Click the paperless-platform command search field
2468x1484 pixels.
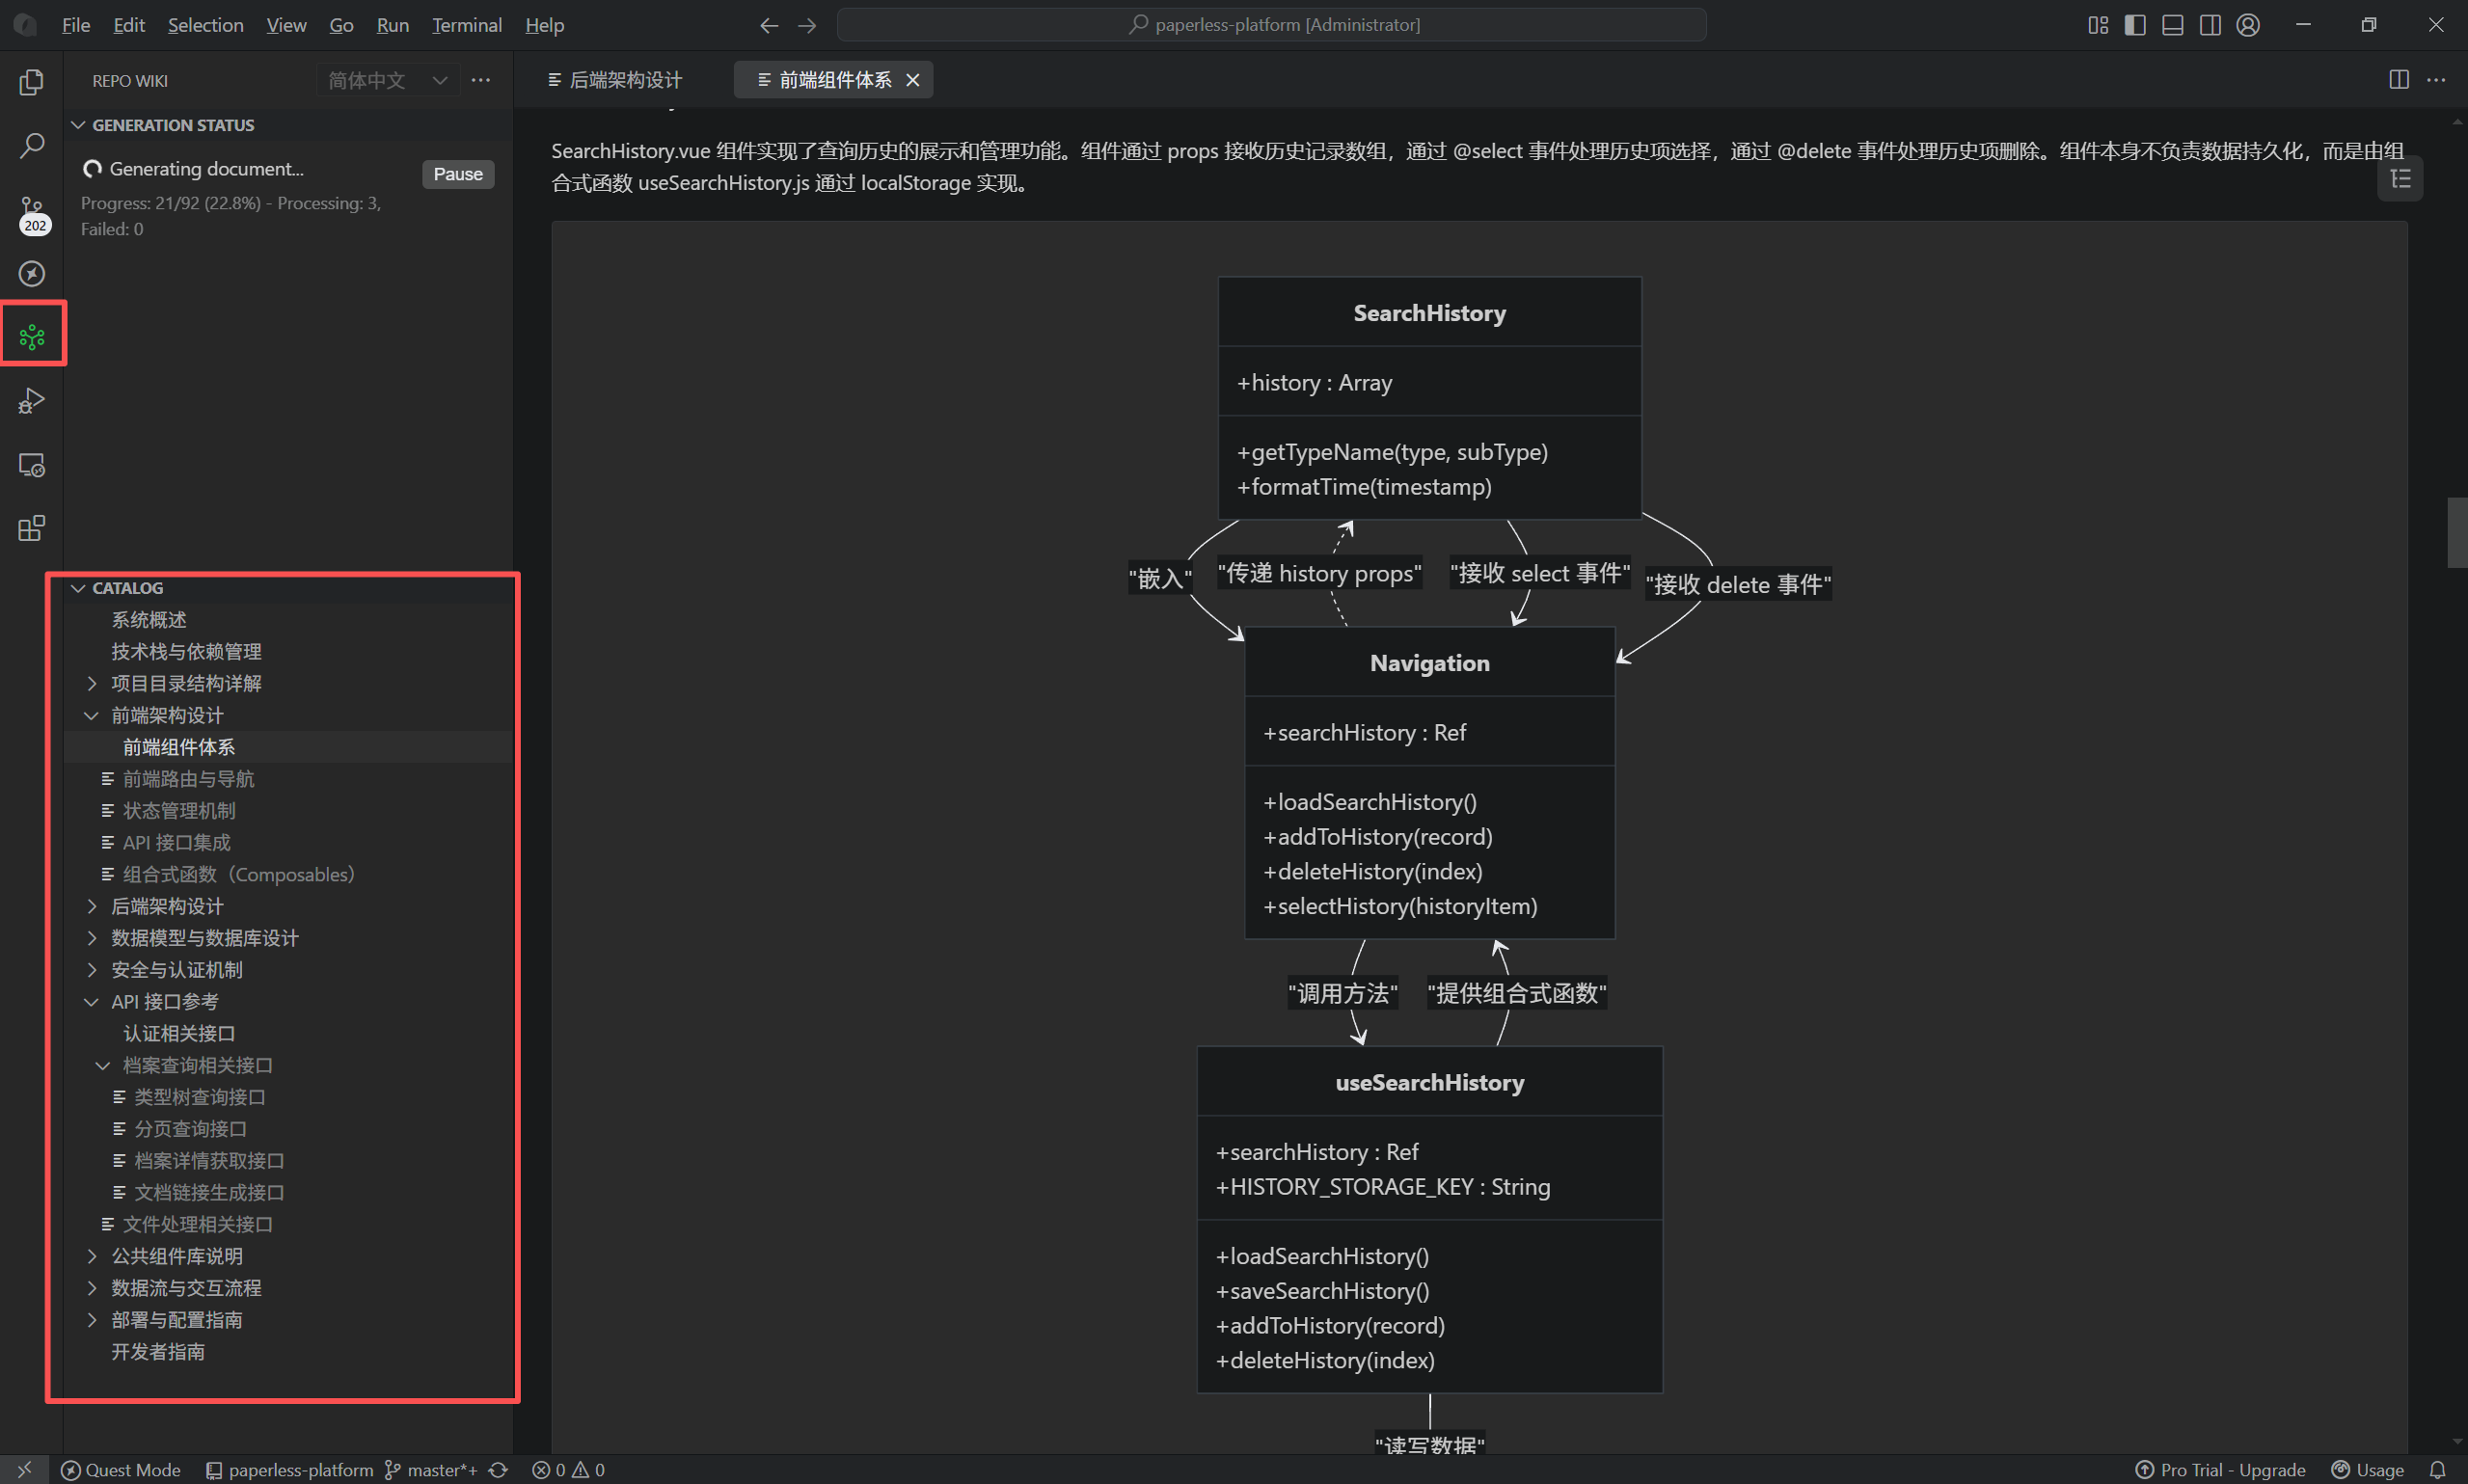coord(1271,25)
